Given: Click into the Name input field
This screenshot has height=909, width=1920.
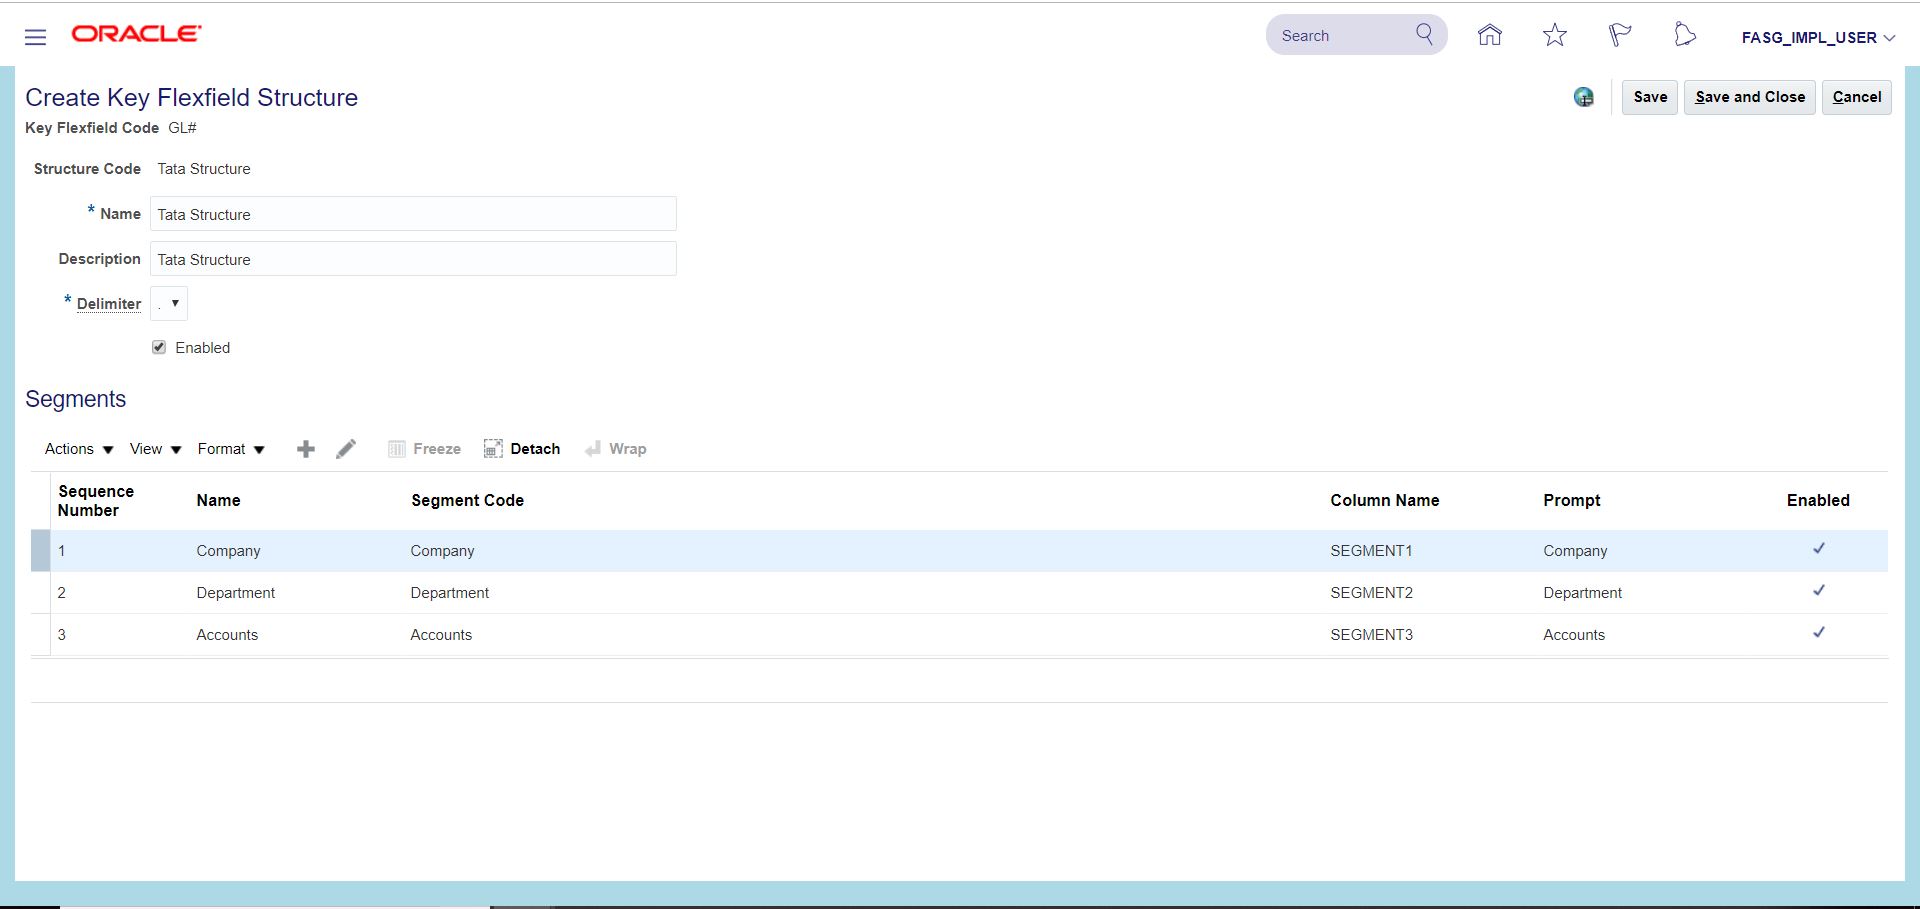Looking at the screenshot, I should coord(413,214).
